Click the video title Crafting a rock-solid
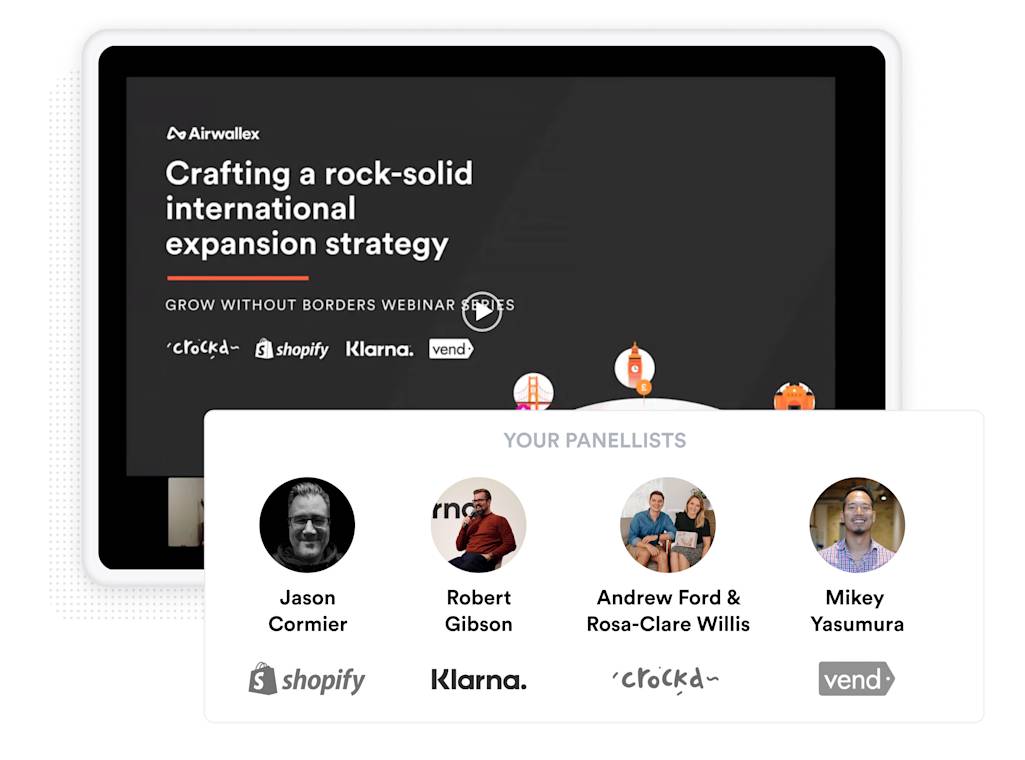The image size is (1025, 760). [x=318, y=208]
